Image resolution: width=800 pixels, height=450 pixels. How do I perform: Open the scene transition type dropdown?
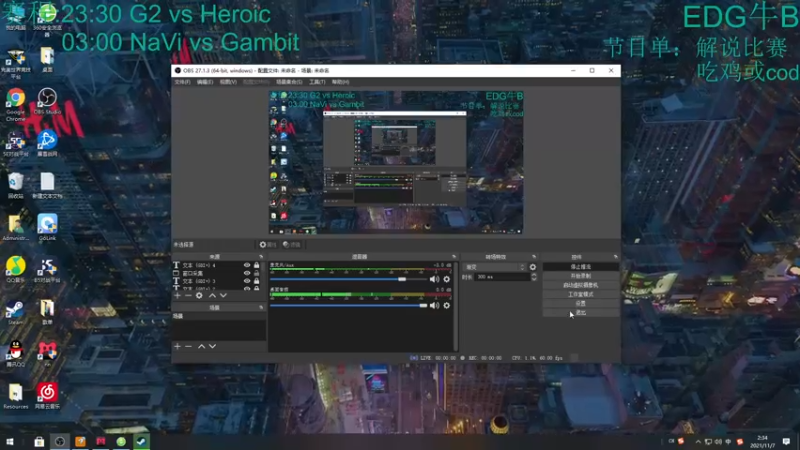pyautogui.click(x=494, y=267)
